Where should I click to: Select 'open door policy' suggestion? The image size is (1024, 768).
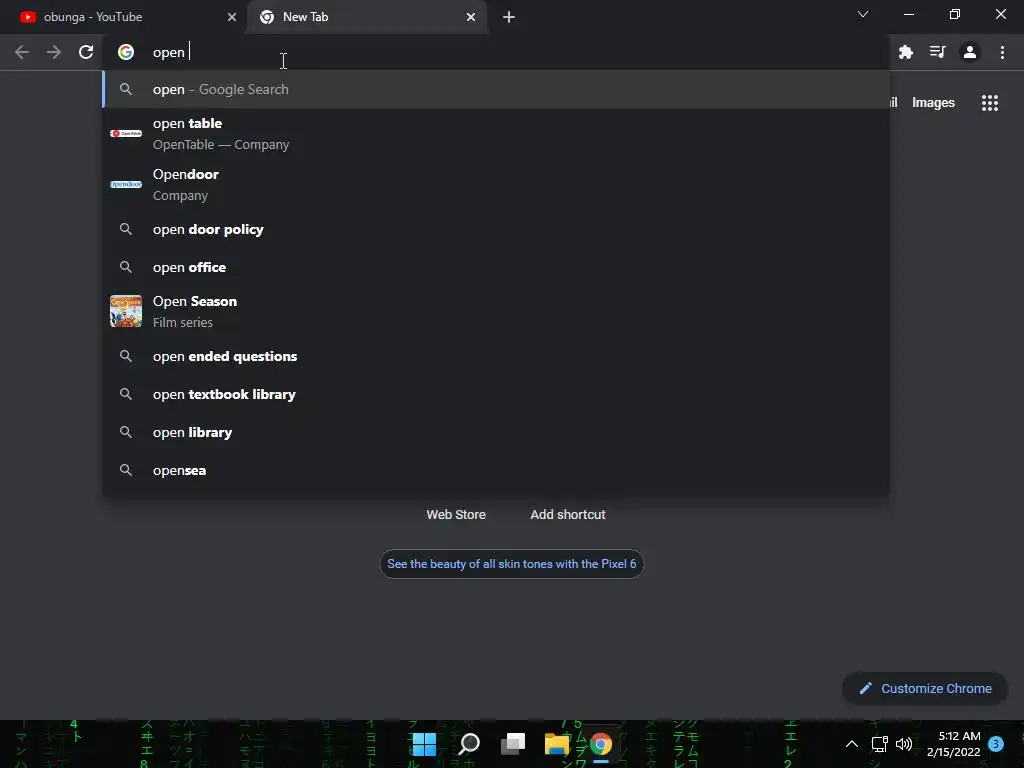click(496, 229)
